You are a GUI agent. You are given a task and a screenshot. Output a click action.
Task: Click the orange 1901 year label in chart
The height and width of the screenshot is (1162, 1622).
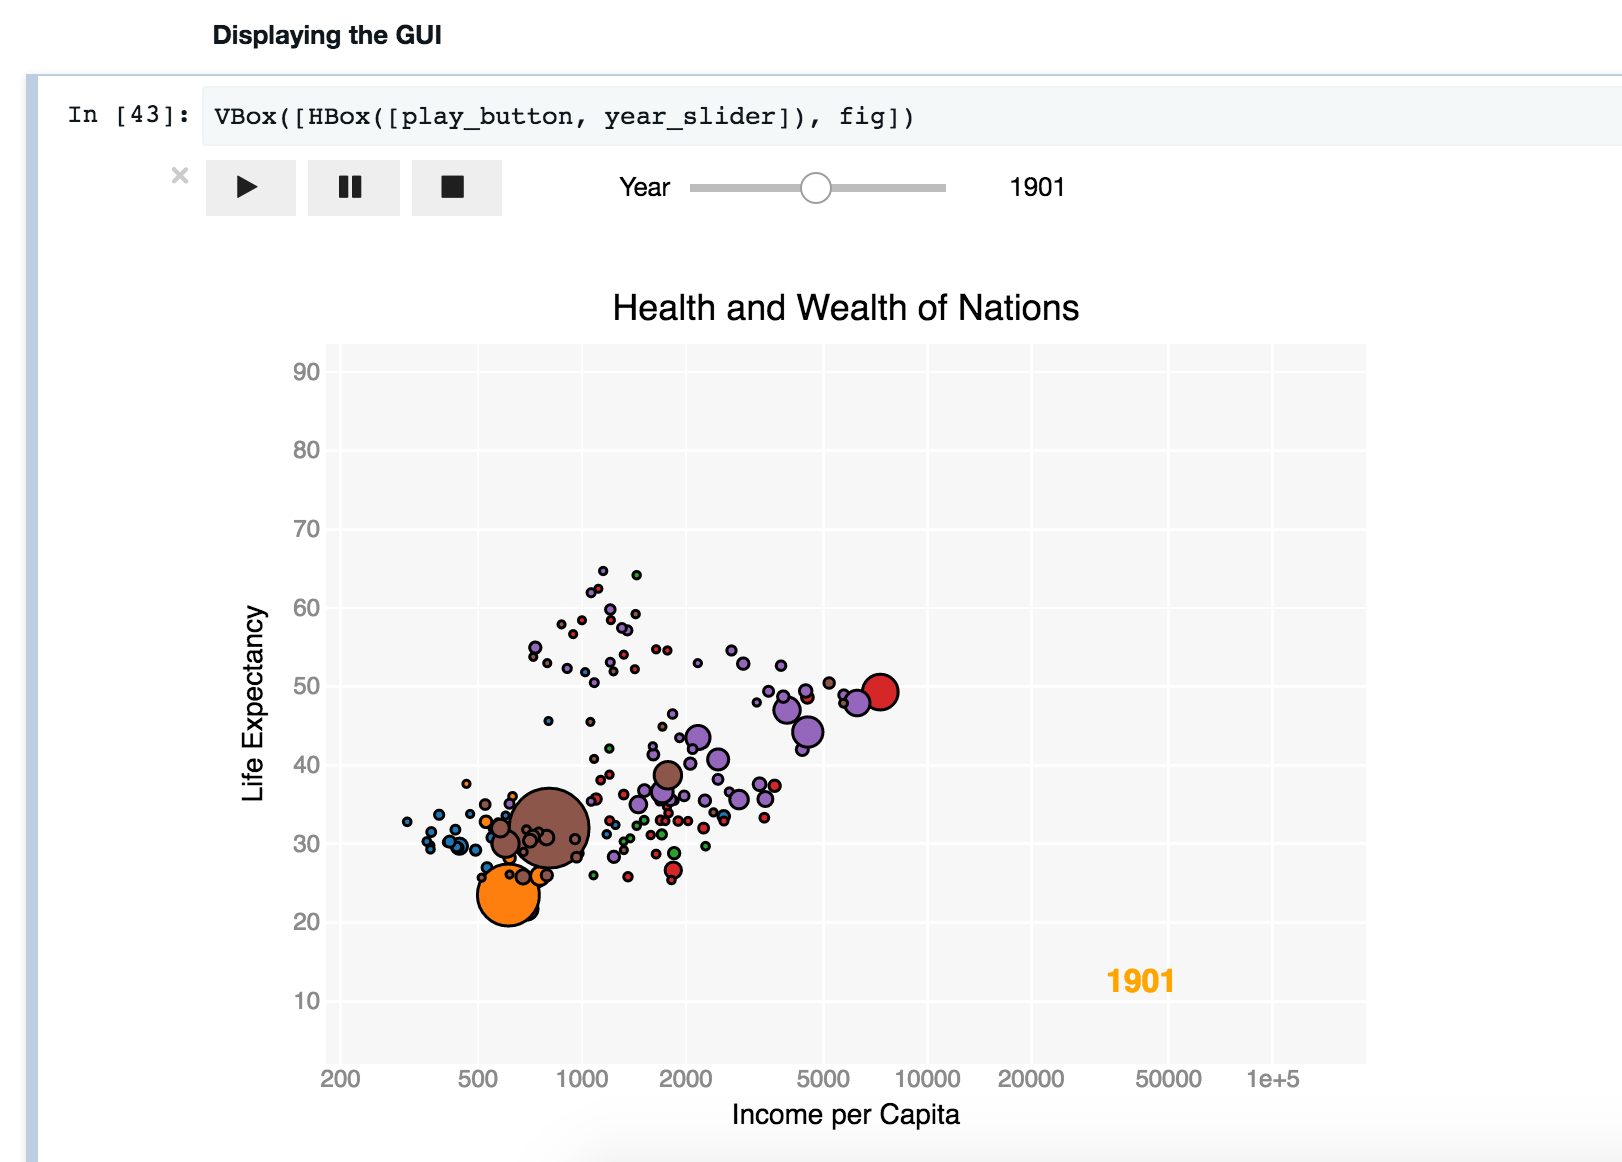click(x=1140, y=981)
